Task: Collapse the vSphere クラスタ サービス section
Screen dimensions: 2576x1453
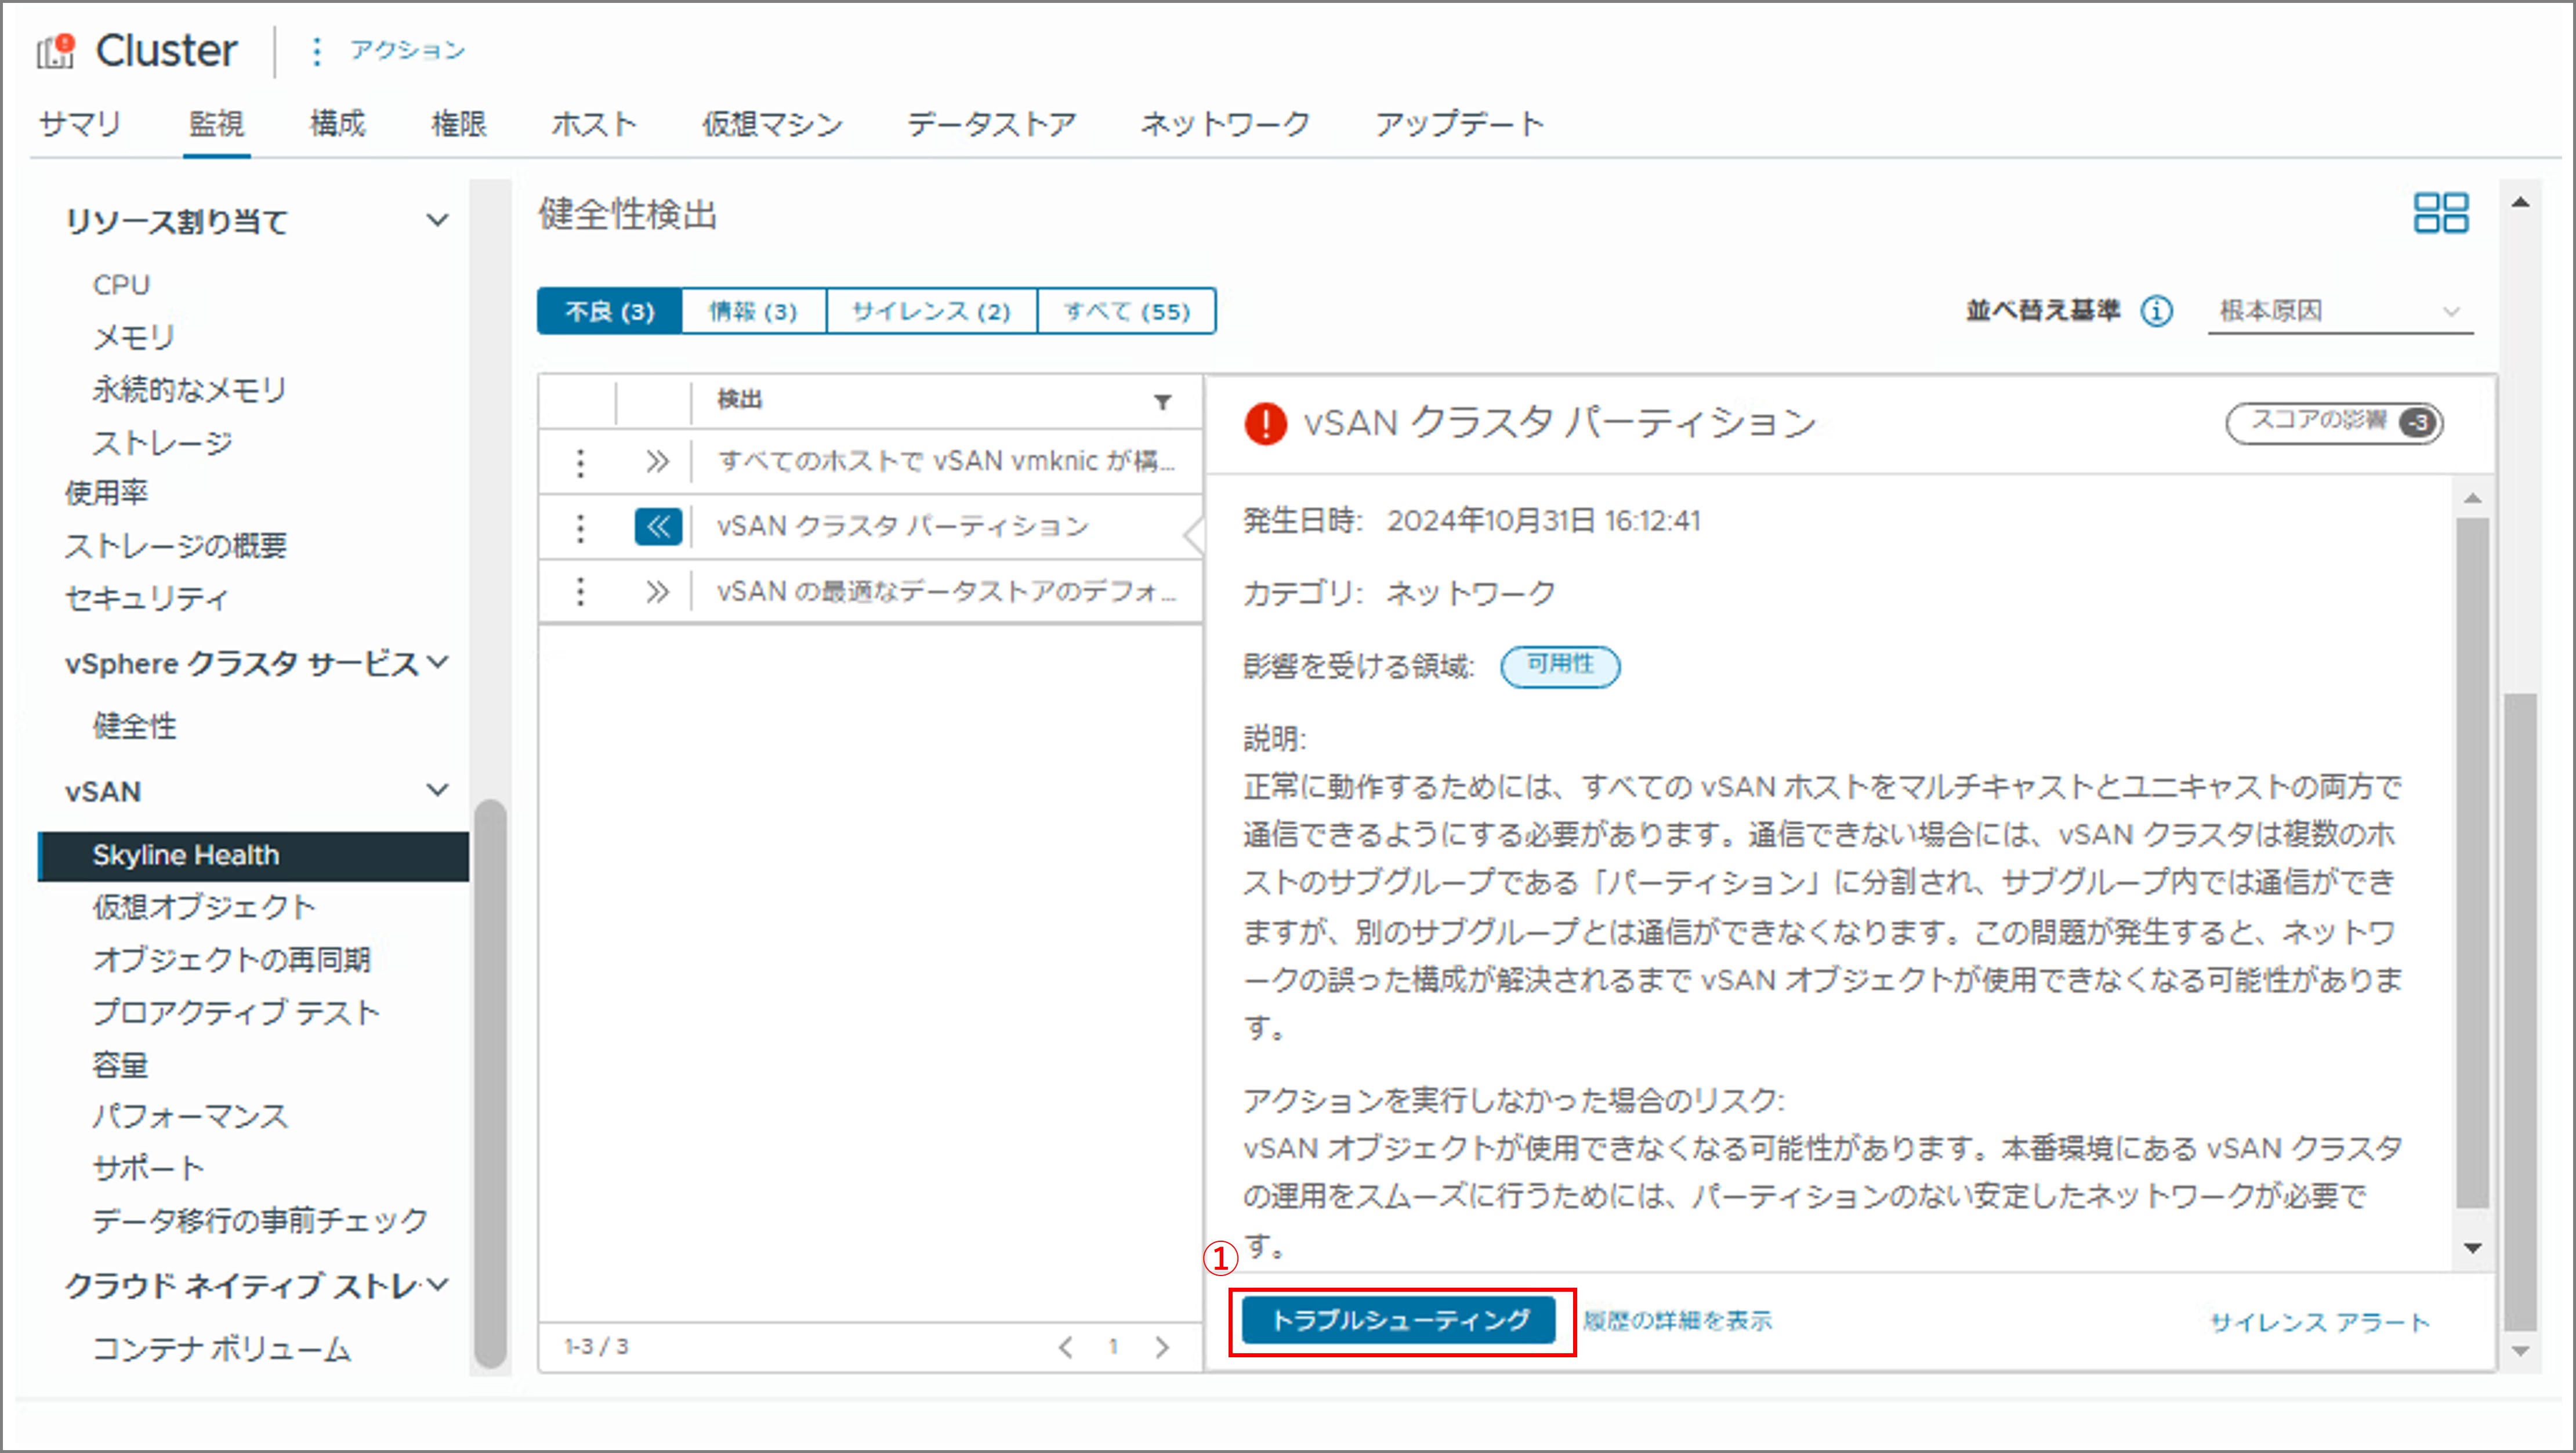Action: (x=437, y=662)
